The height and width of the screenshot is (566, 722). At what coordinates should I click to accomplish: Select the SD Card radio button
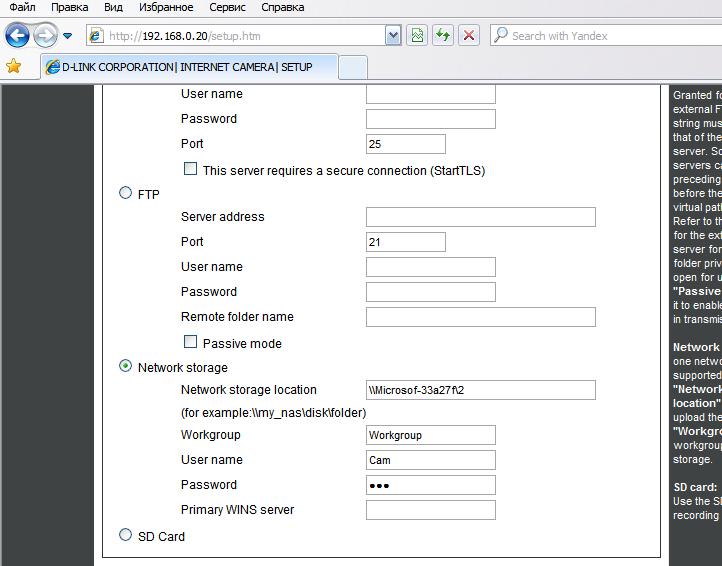(x=125, y=535)
